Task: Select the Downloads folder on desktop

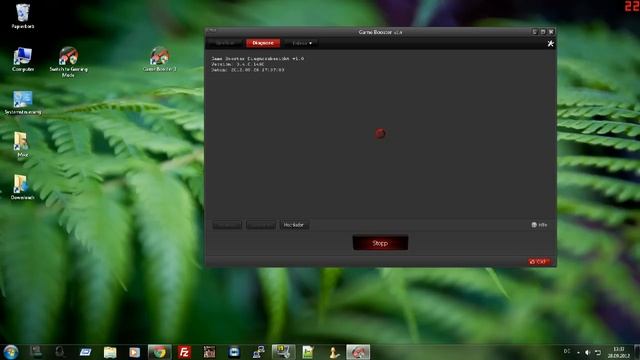Action: [x=22, y=187]
